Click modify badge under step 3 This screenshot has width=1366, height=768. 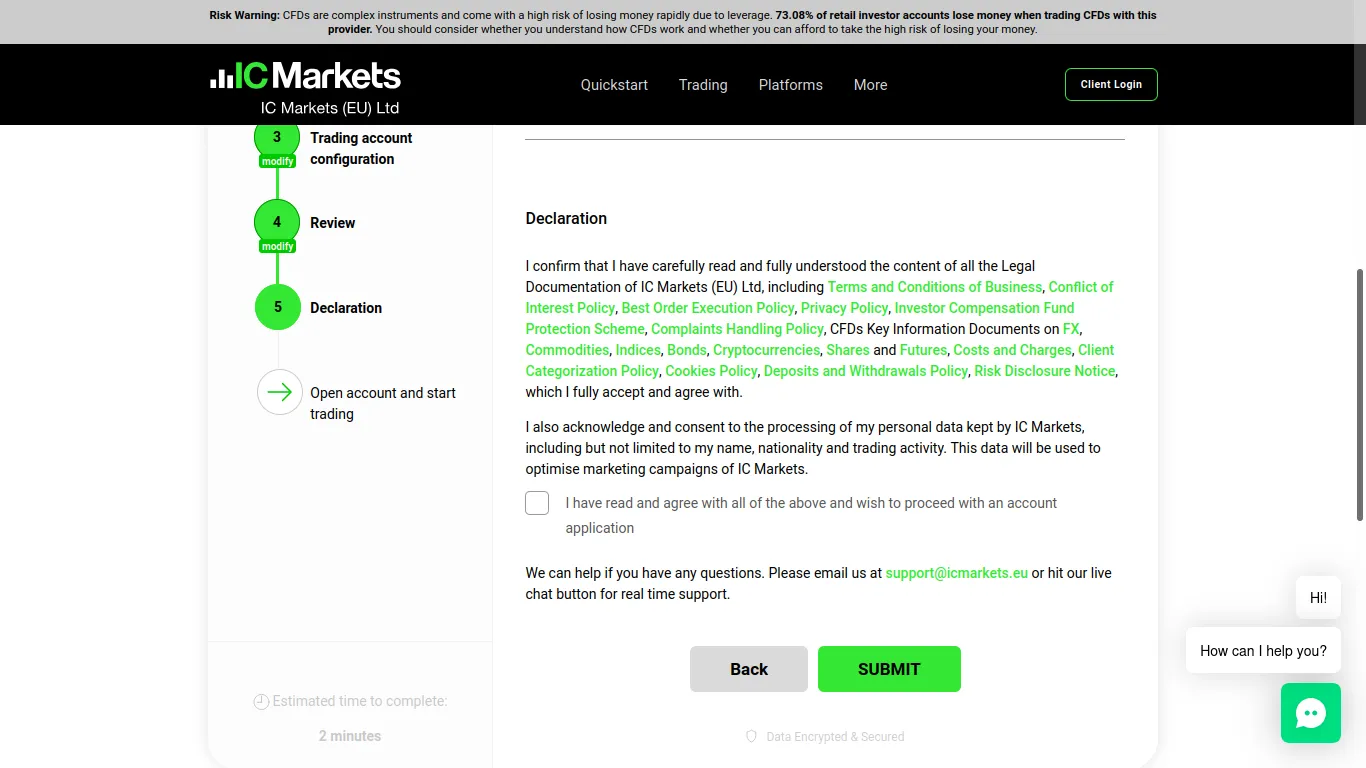click(277, 161)
